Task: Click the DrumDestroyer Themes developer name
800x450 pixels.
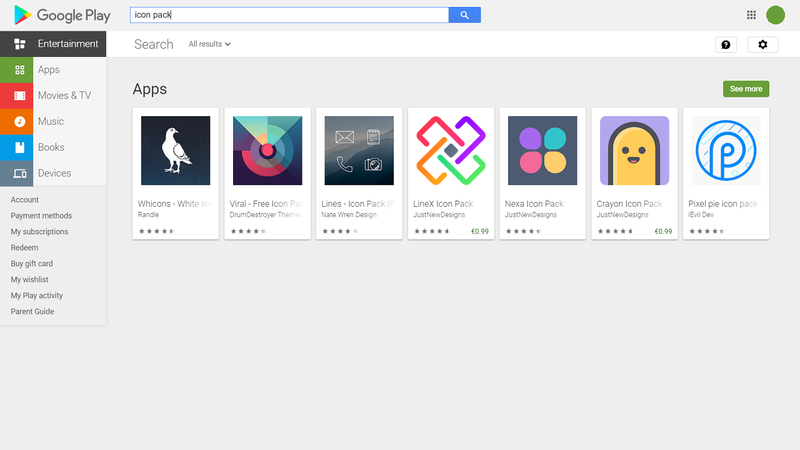Action: pos(266,215)
